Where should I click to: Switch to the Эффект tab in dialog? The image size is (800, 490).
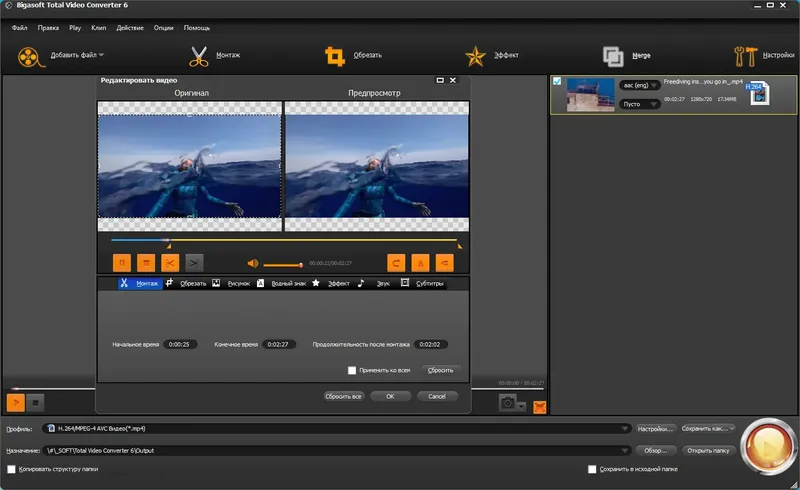(331, 283)
